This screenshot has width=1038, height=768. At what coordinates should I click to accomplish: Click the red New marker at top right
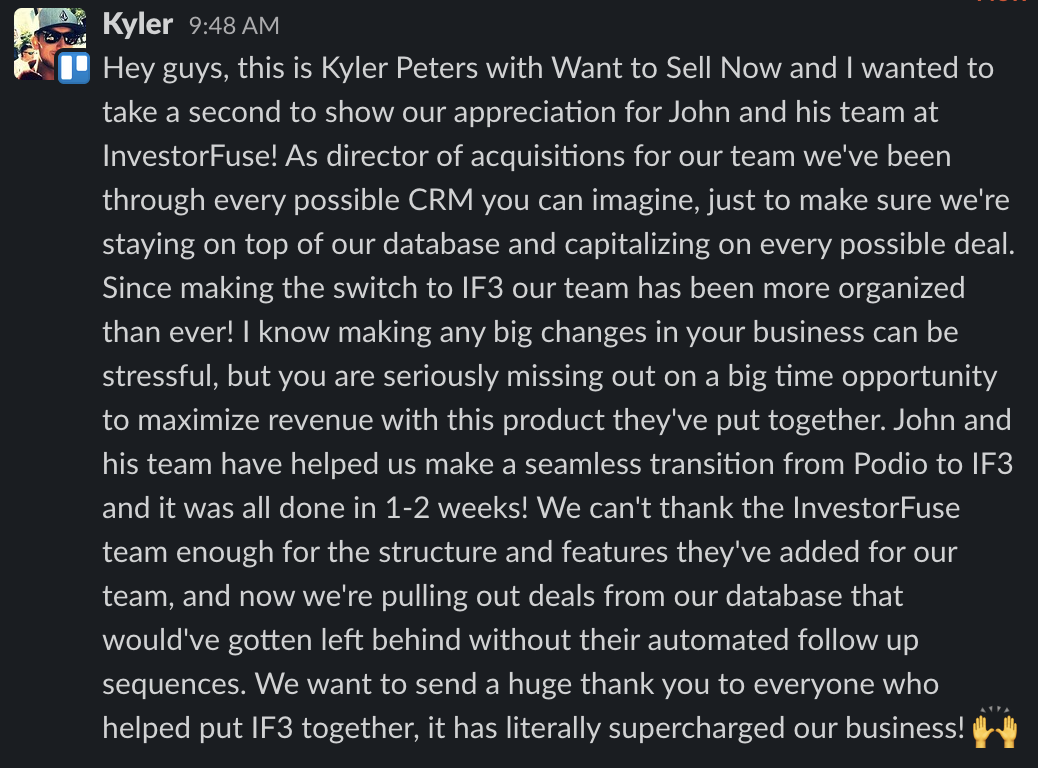tap(1000, 2)
